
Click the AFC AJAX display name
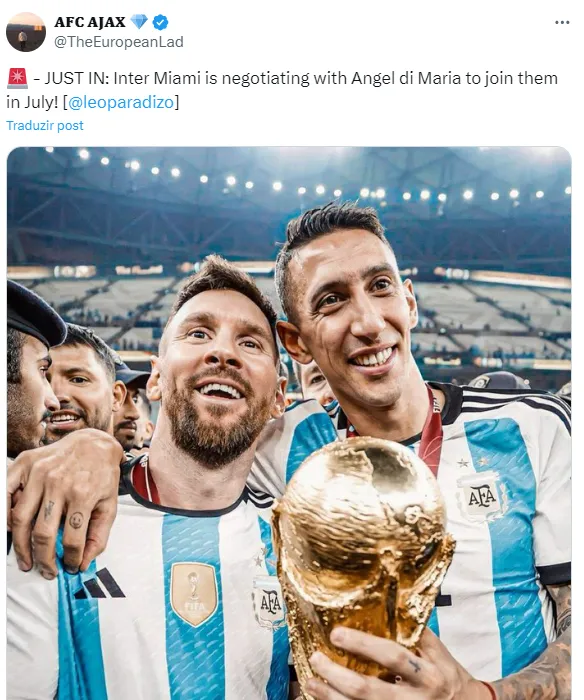coord(90,22)
